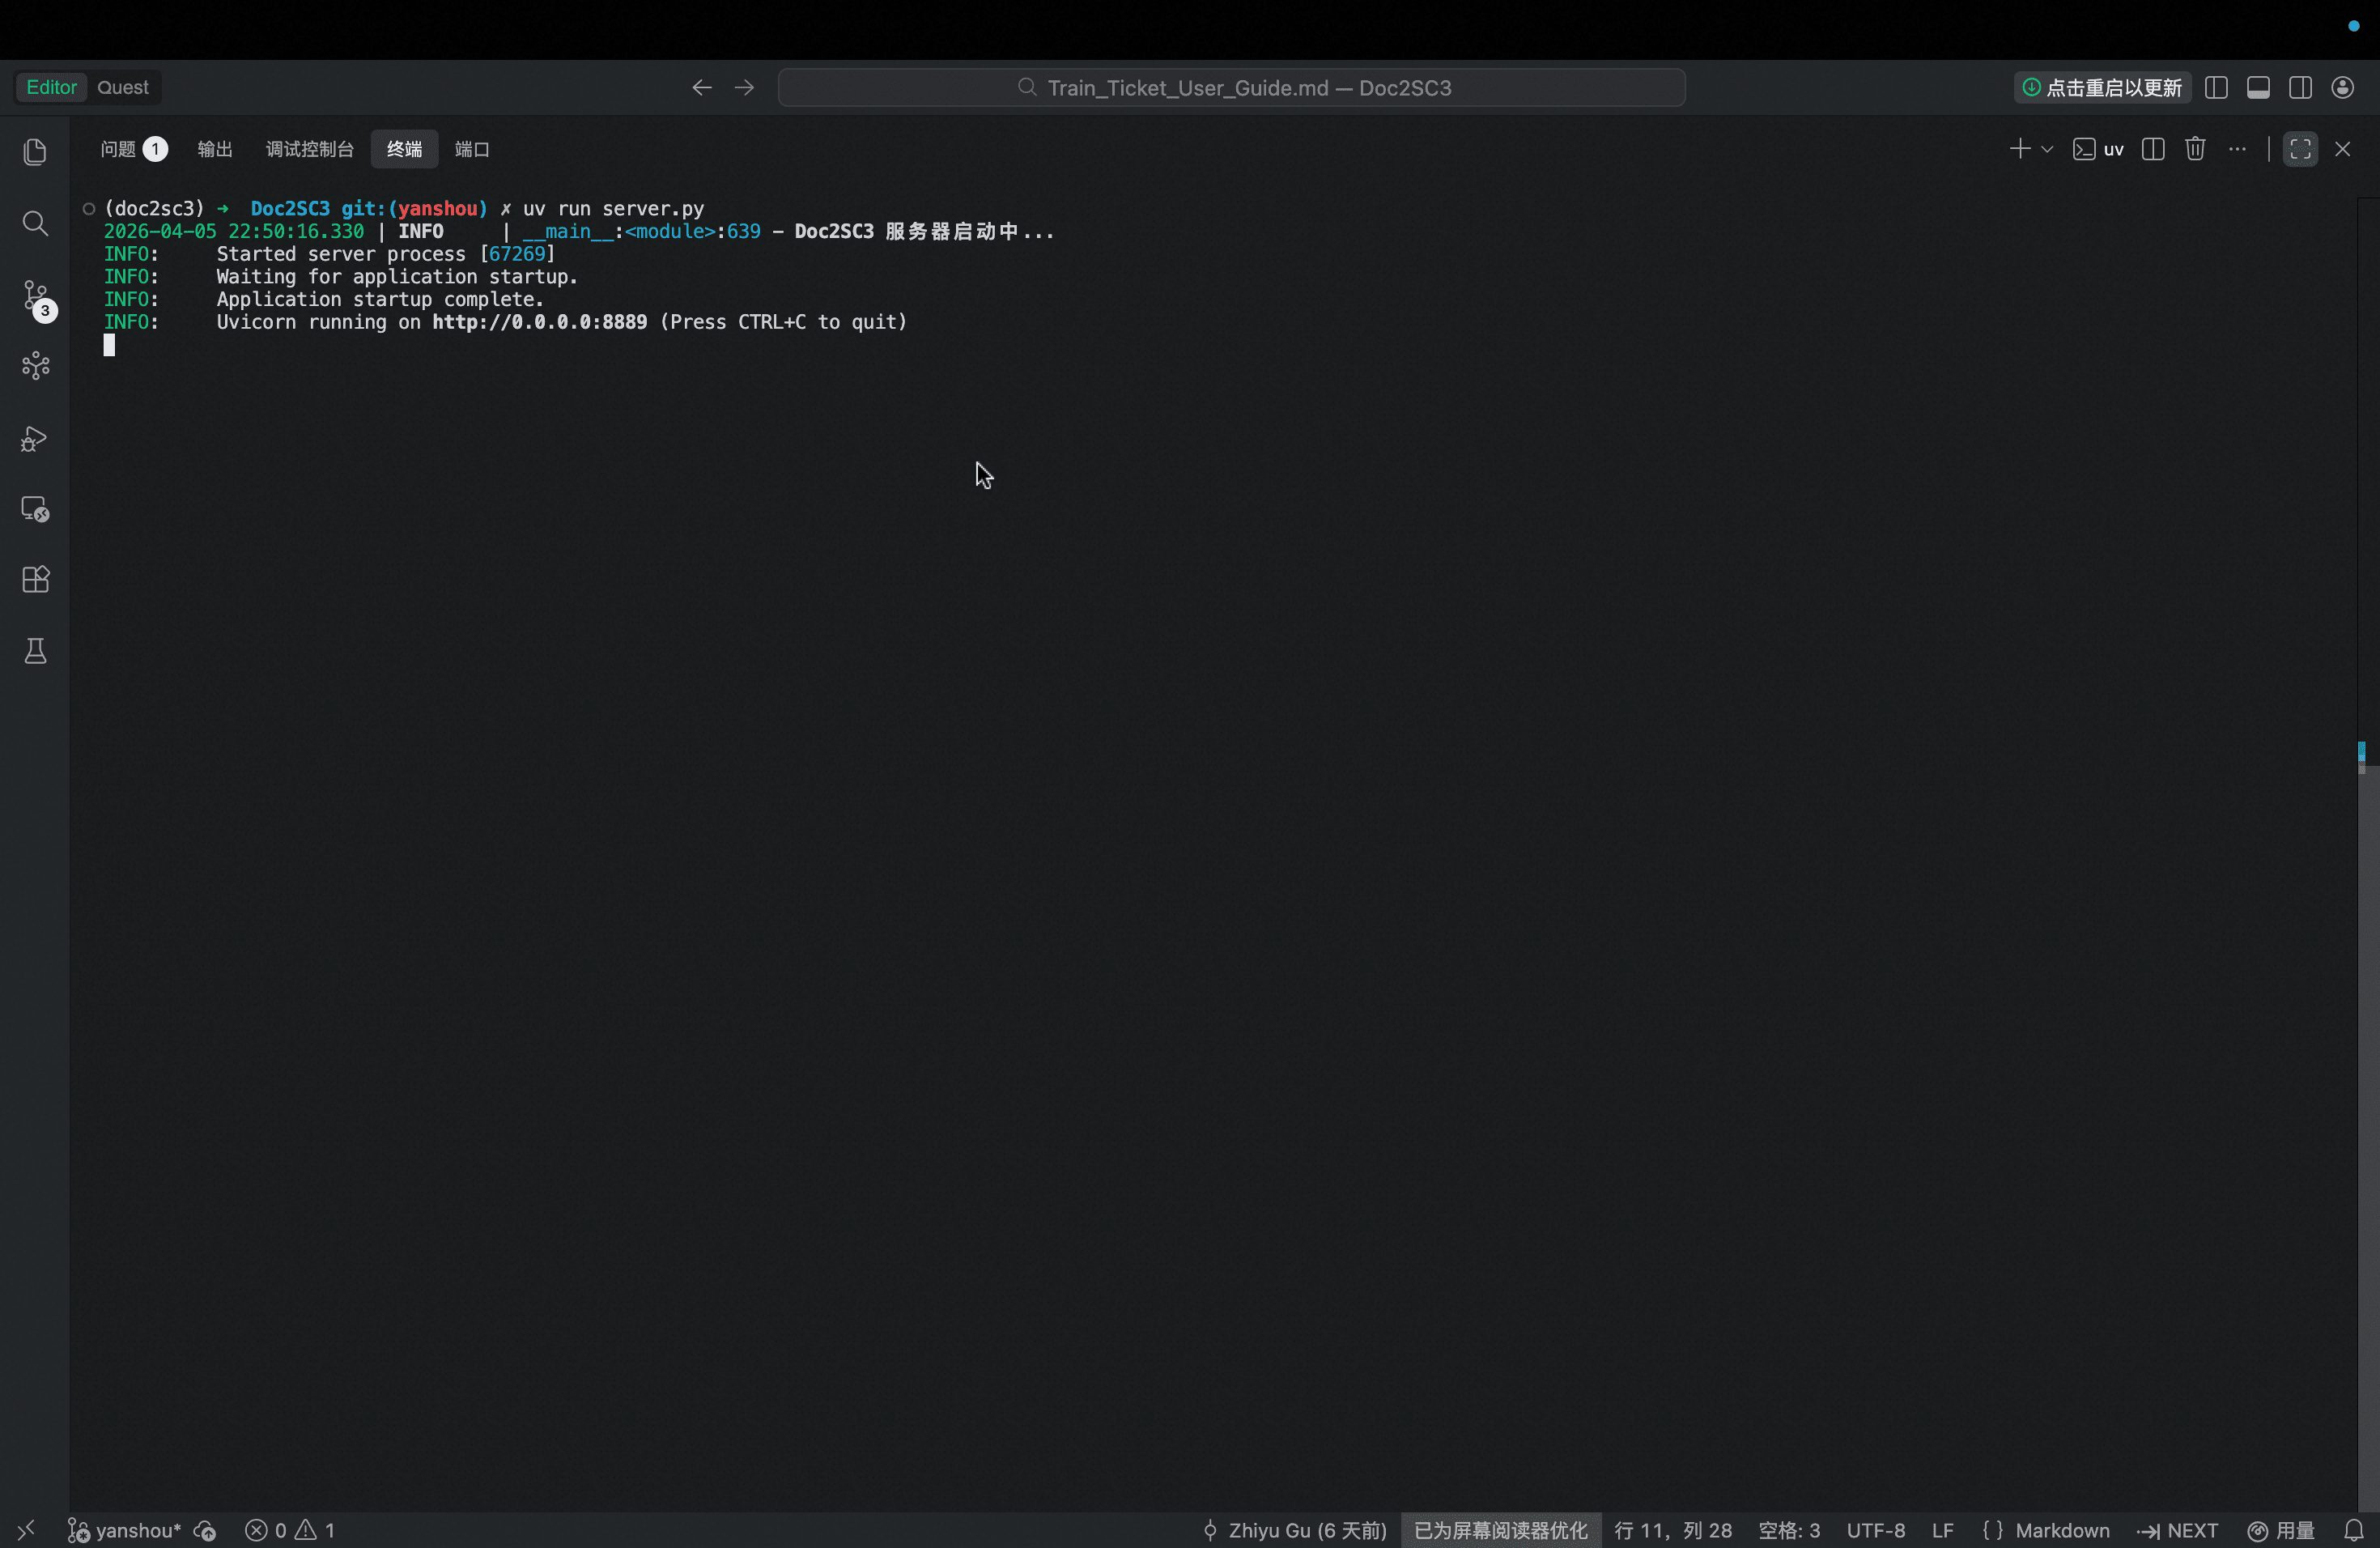The height and width of the screenshot is (1548, 2380).
Task: Split the terminal pane
Action: pos(2153,149)
